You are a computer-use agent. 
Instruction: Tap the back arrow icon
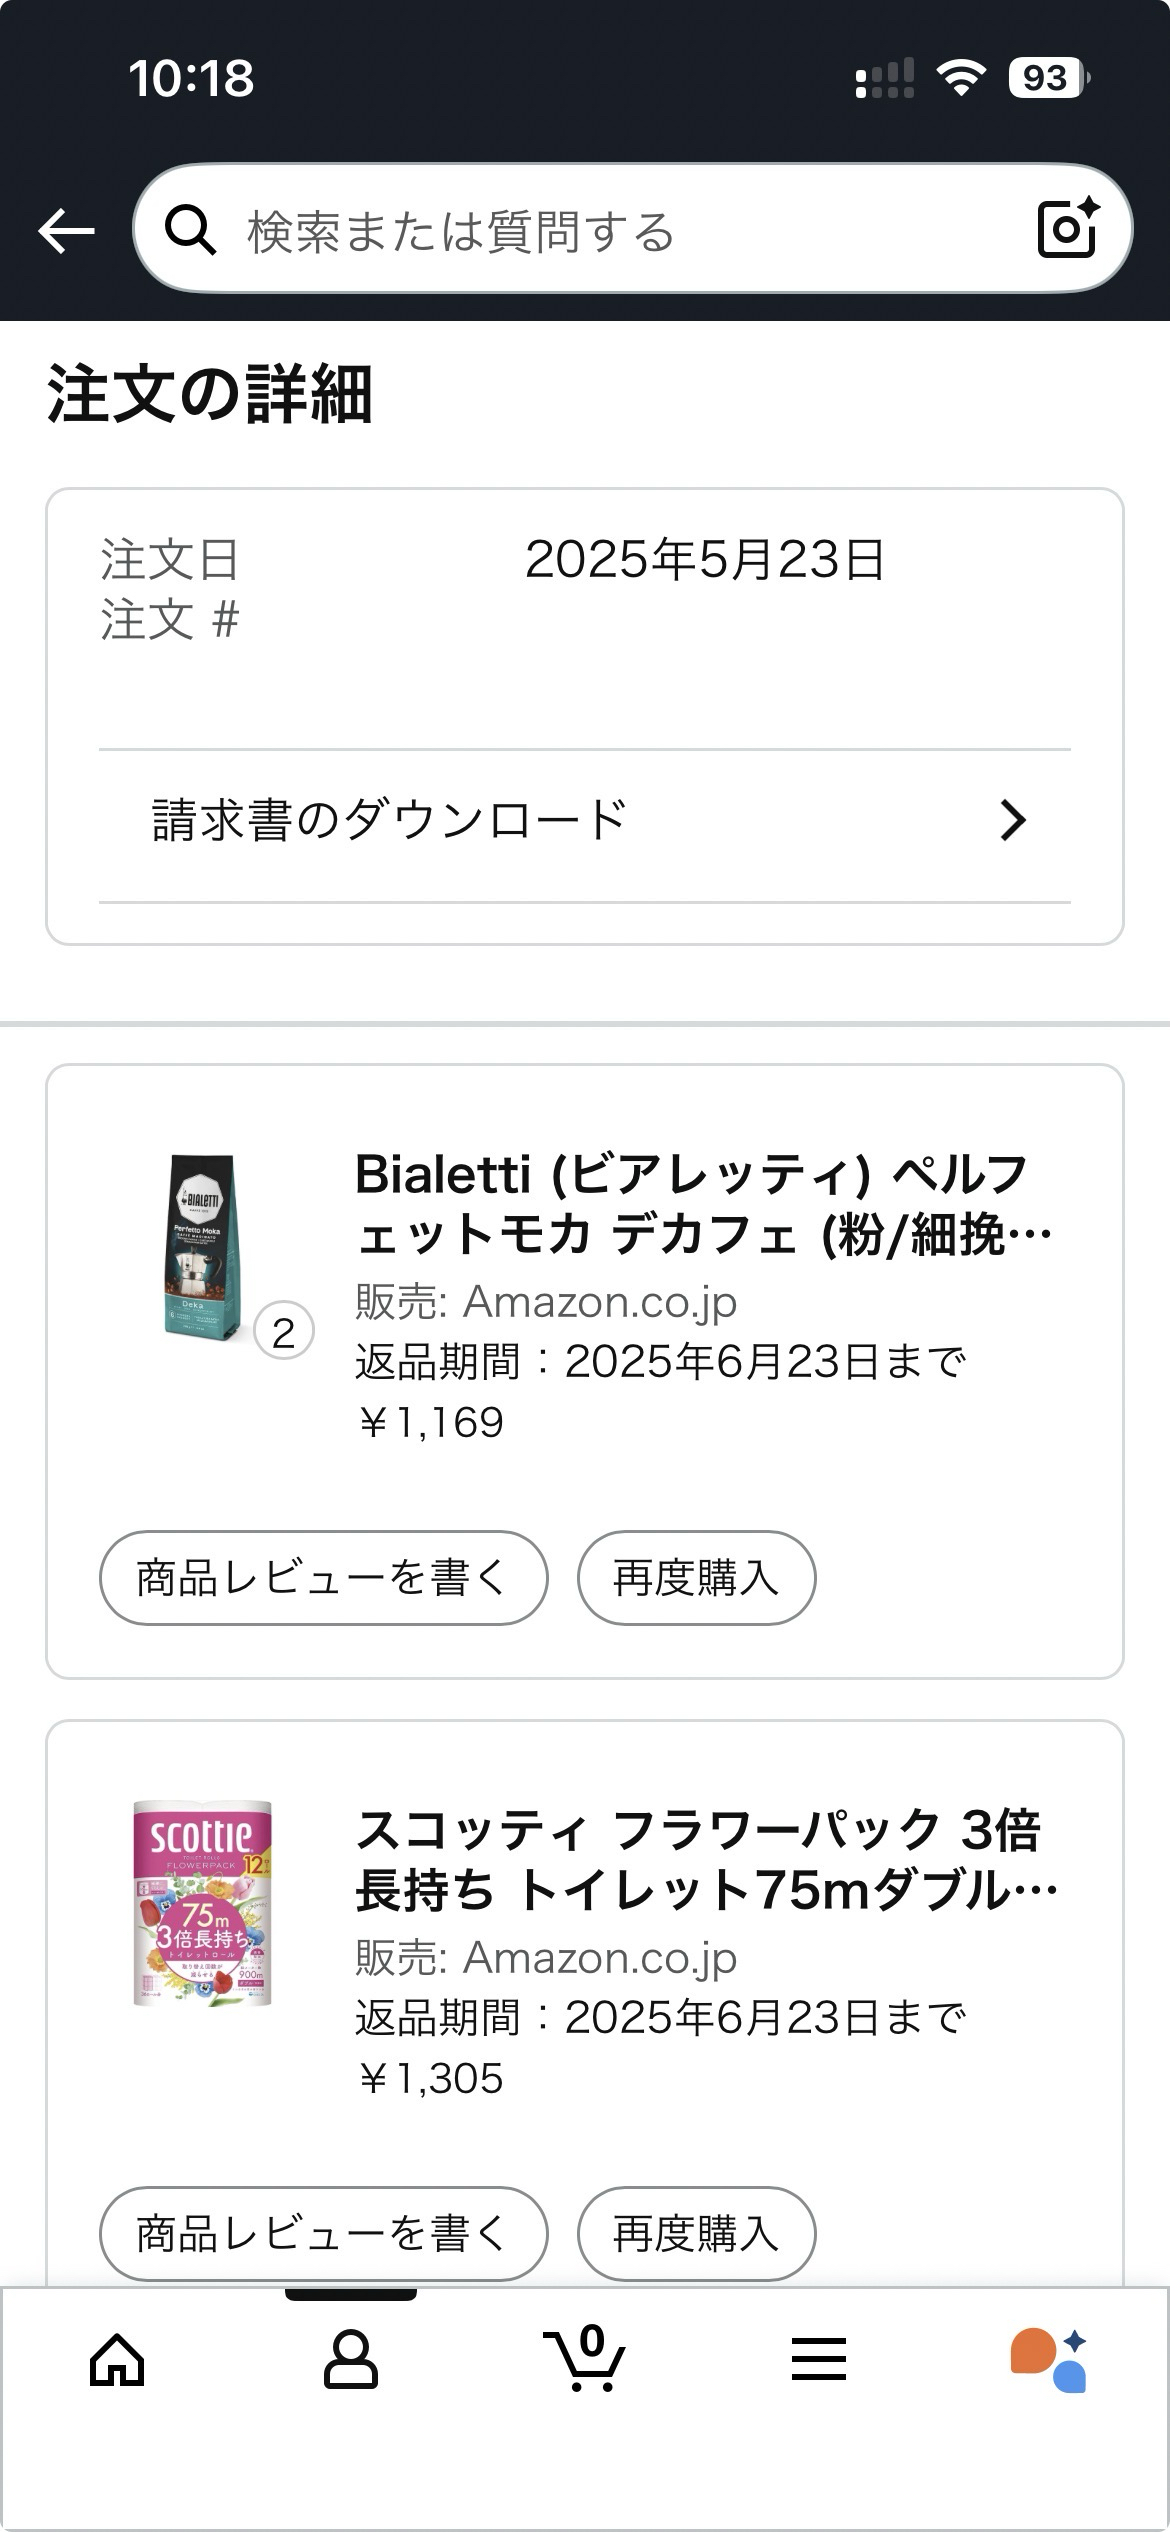pyautogui.click(x=66, y=231)
